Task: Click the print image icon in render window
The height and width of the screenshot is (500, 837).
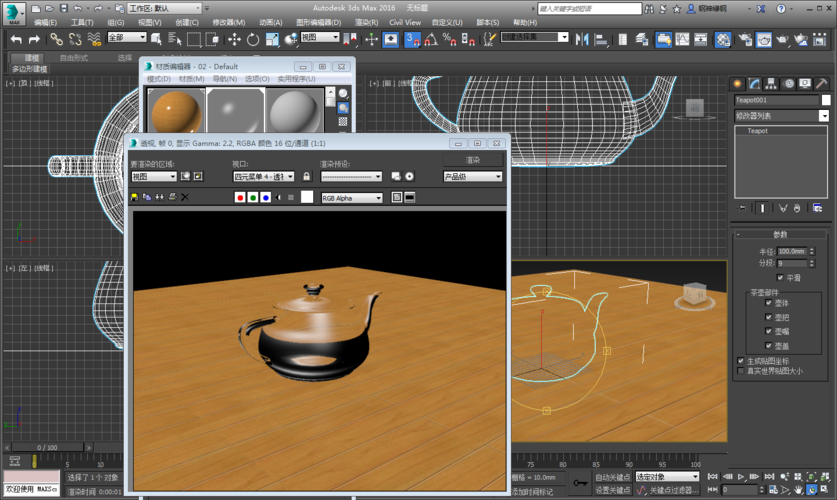Action: coord(172,198)
